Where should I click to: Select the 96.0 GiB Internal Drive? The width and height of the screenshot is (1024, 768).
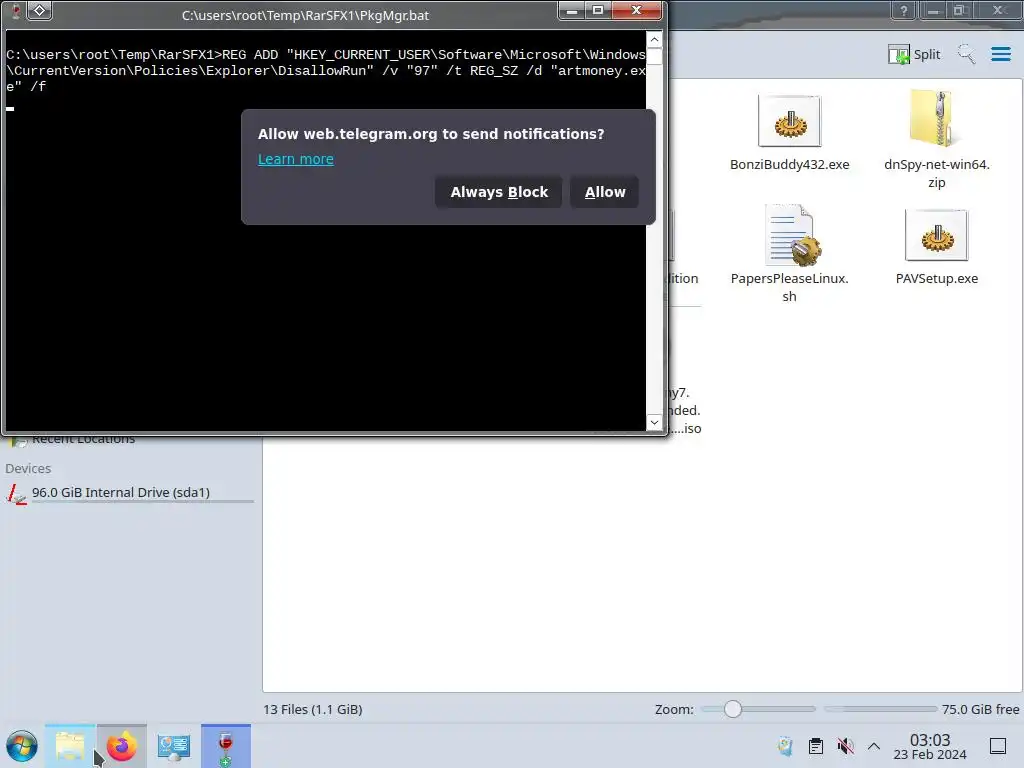pos(128,492)
